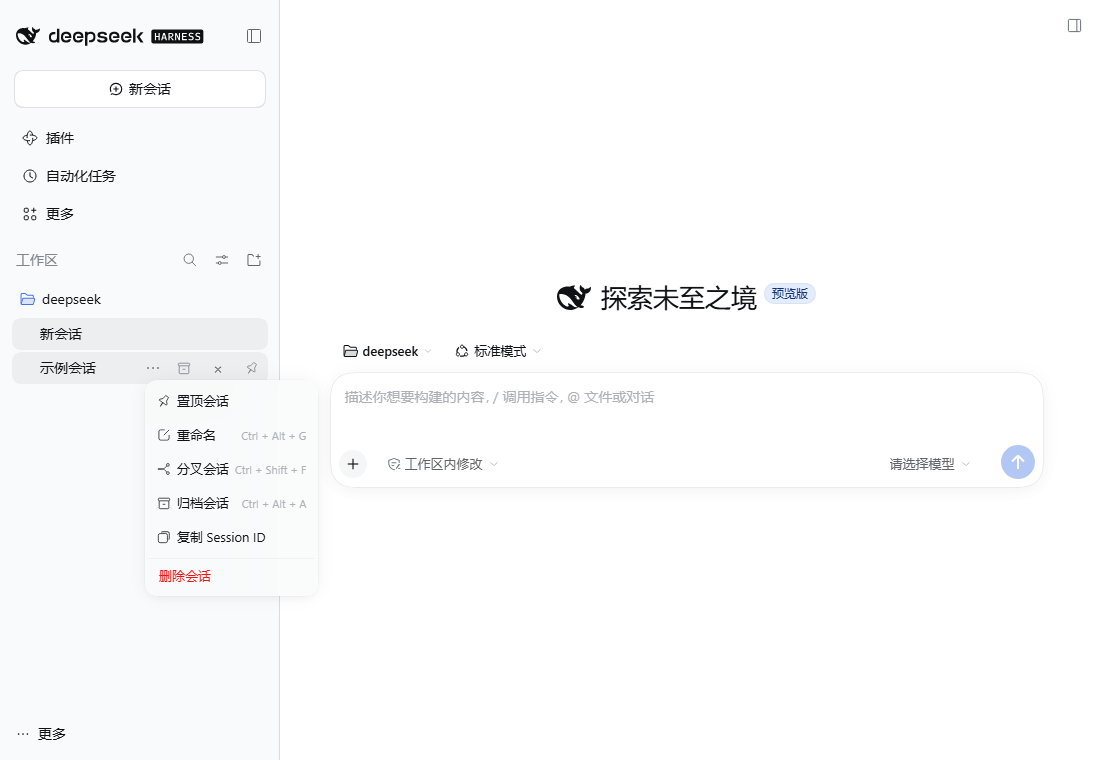Choose 分叉会话 from context menu

click(231, 469)
